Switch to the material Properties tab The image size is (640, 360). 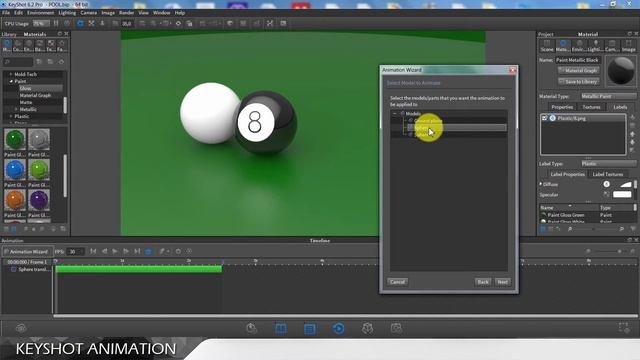[x=562, y=107]
